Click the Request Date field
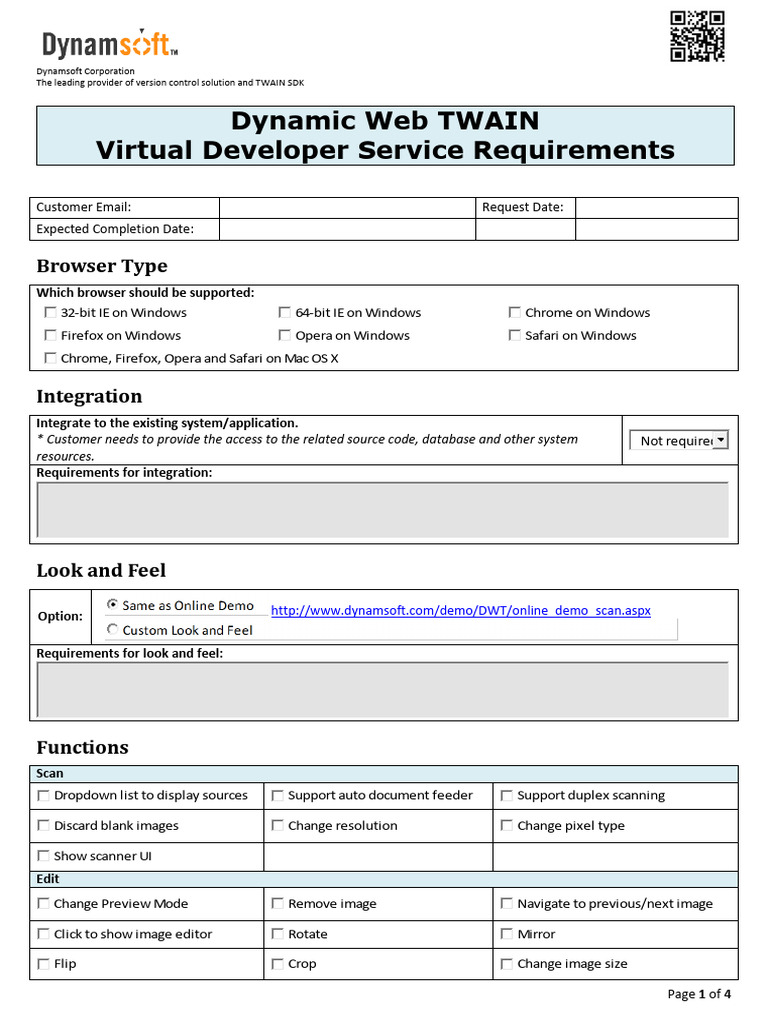768x1024 pixels. 656,208
